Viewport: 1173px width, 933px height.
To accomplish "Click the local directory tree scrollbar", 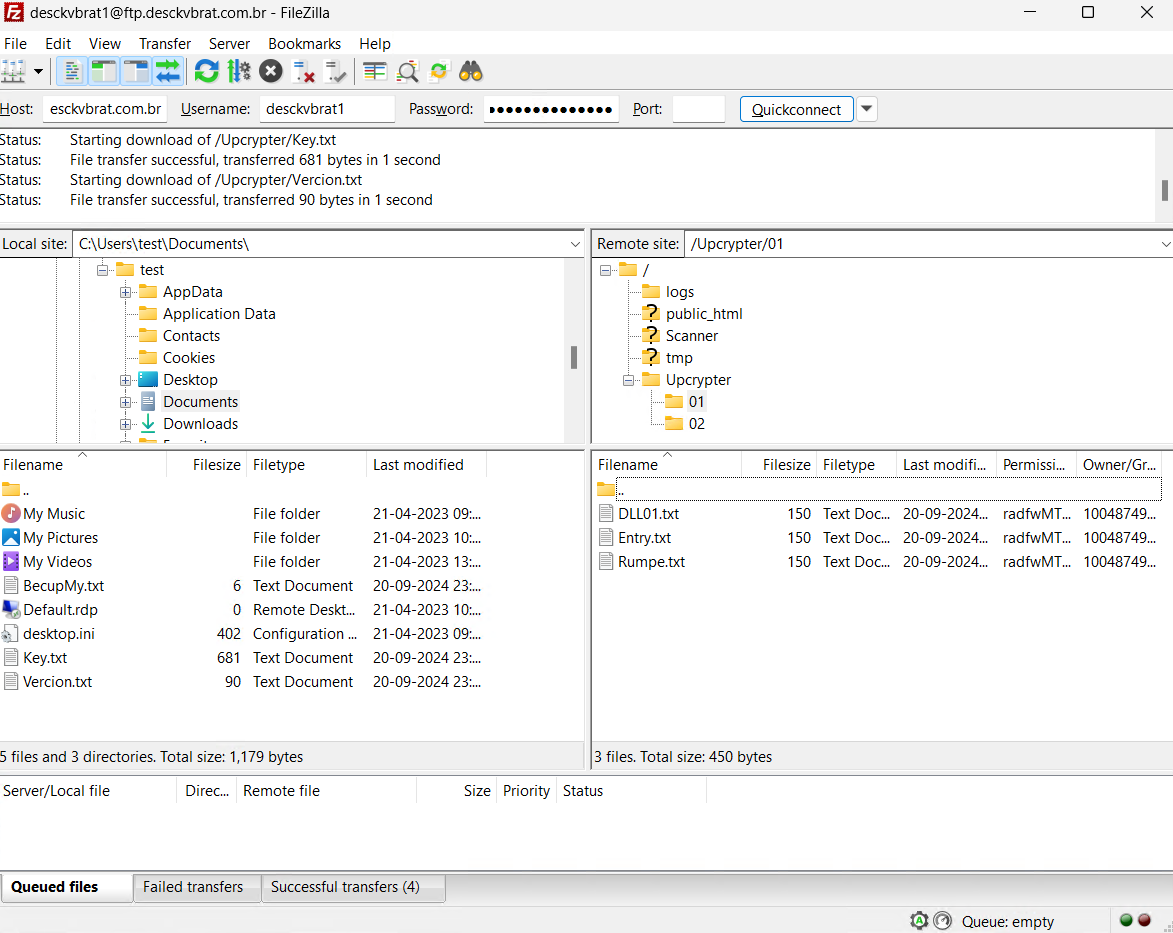I will point(574,358).
